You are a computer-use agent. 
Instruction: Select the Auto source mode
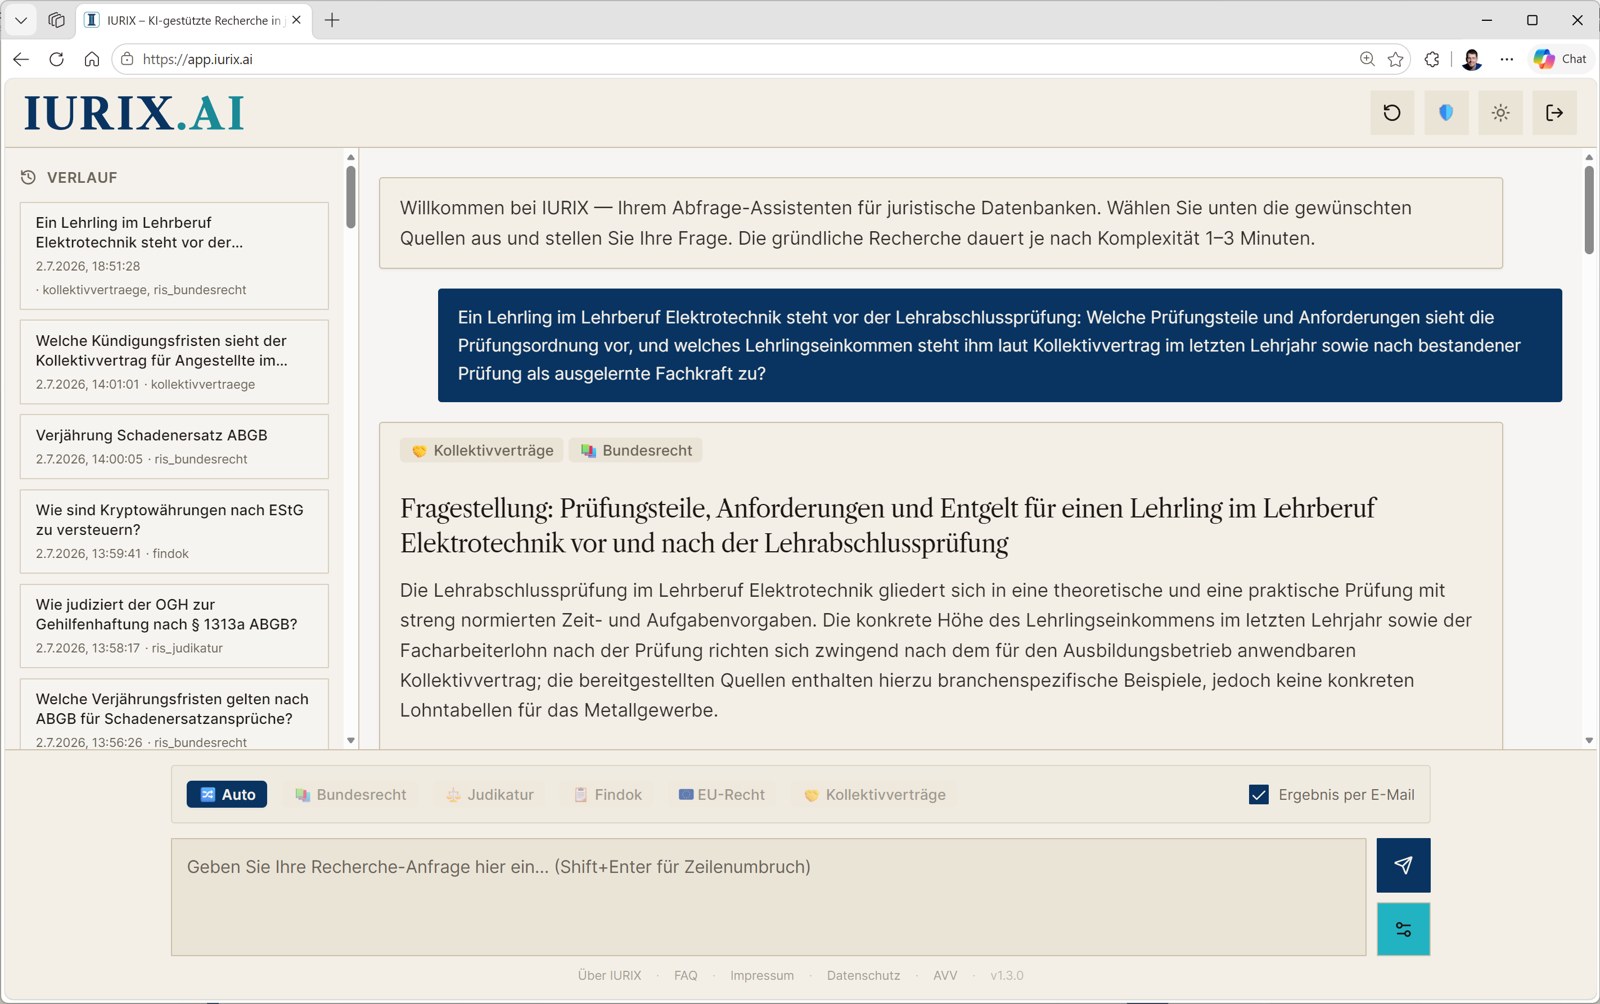point(227,795)
